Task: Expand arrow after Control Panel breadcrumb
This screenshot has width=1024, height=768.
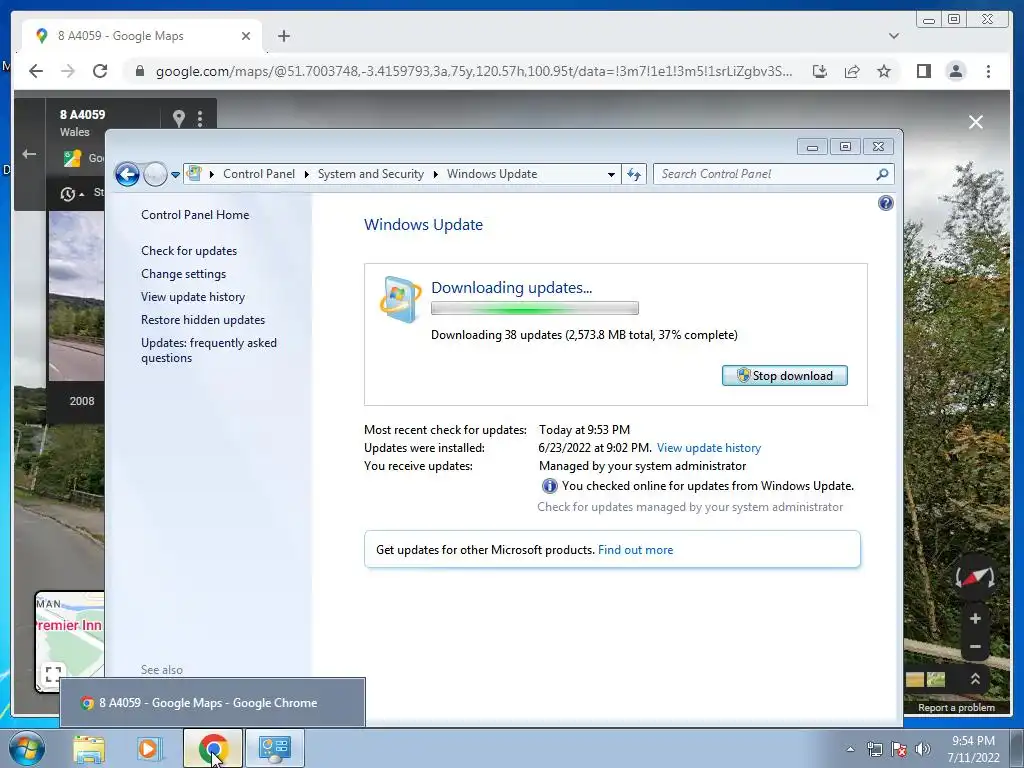Action: tap(306, 174)
